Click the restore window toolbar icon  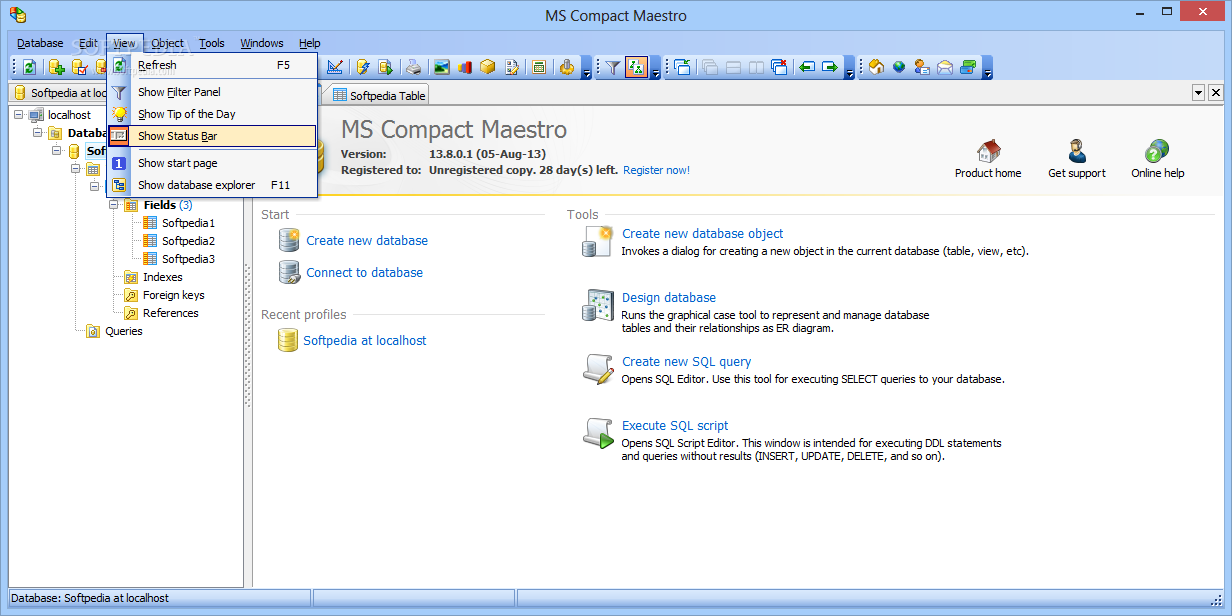(x=682, y=67)
